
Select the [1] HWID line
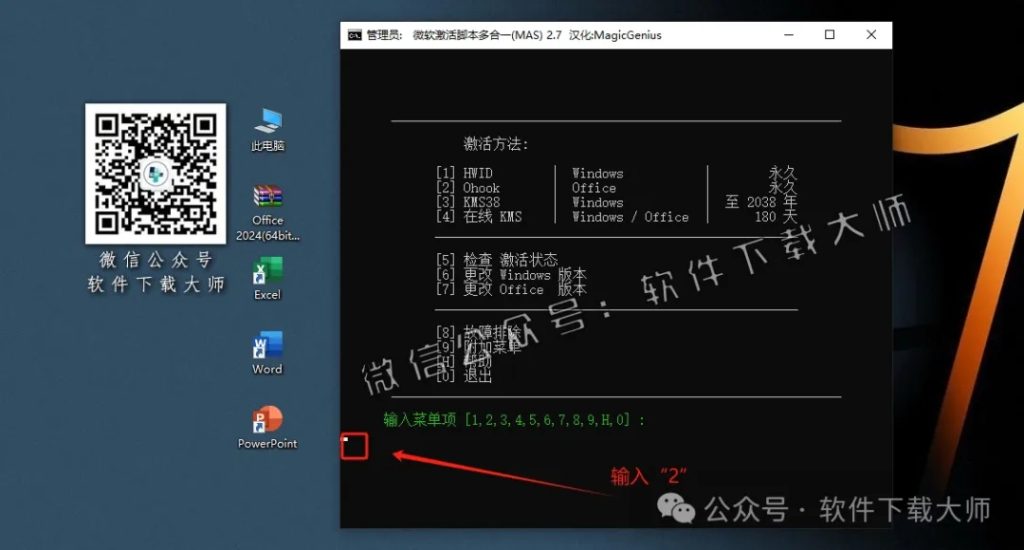465,173
